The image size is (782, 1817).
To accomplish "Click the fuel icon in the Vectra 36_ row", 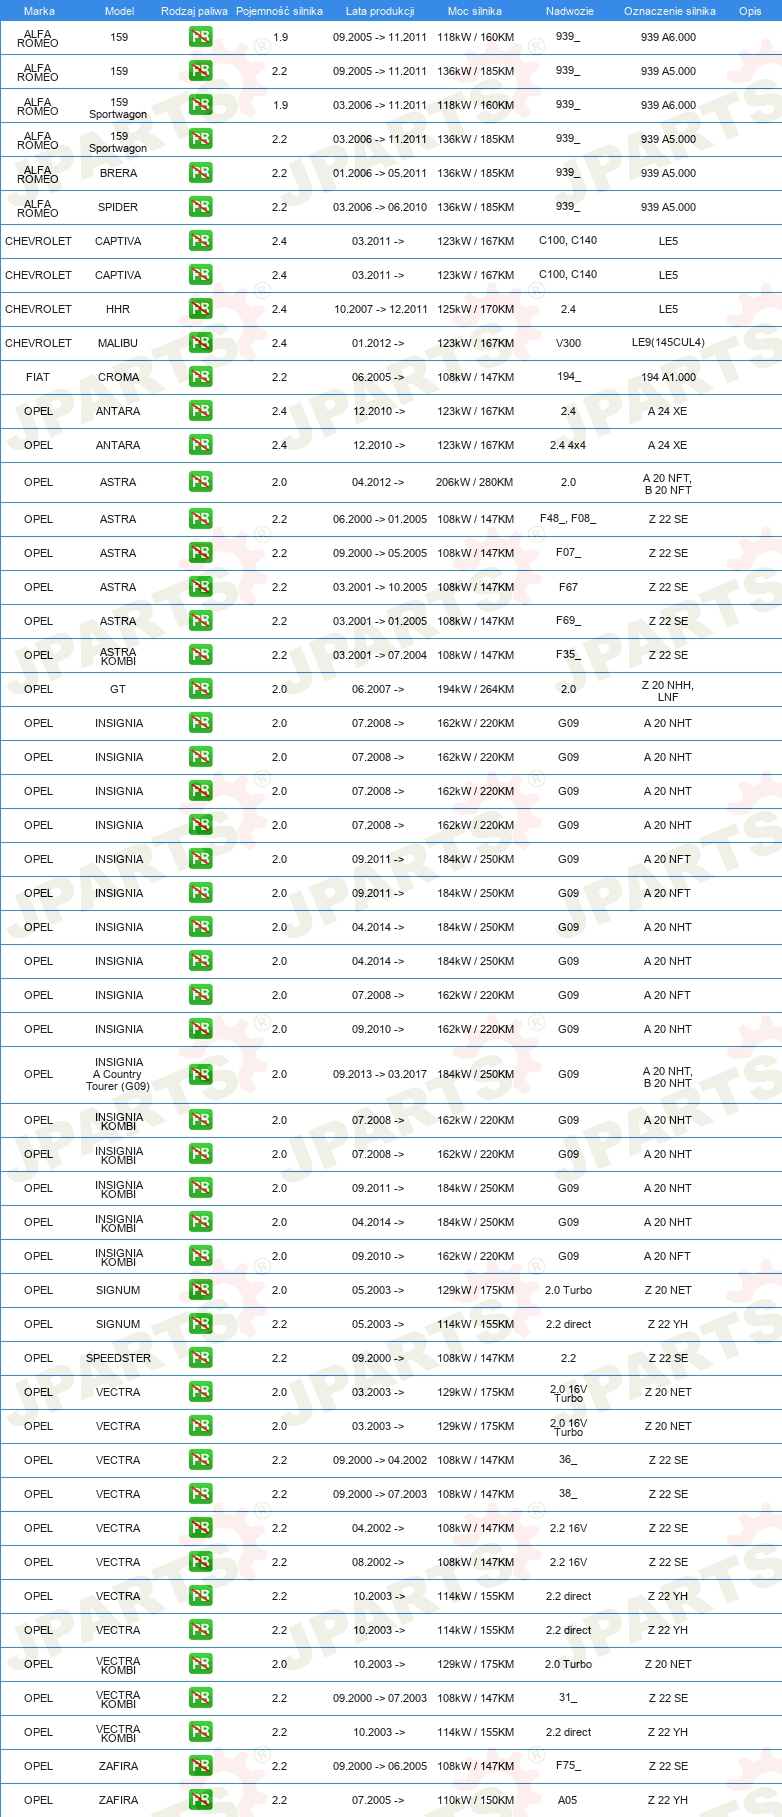I will coord(200,1460).
